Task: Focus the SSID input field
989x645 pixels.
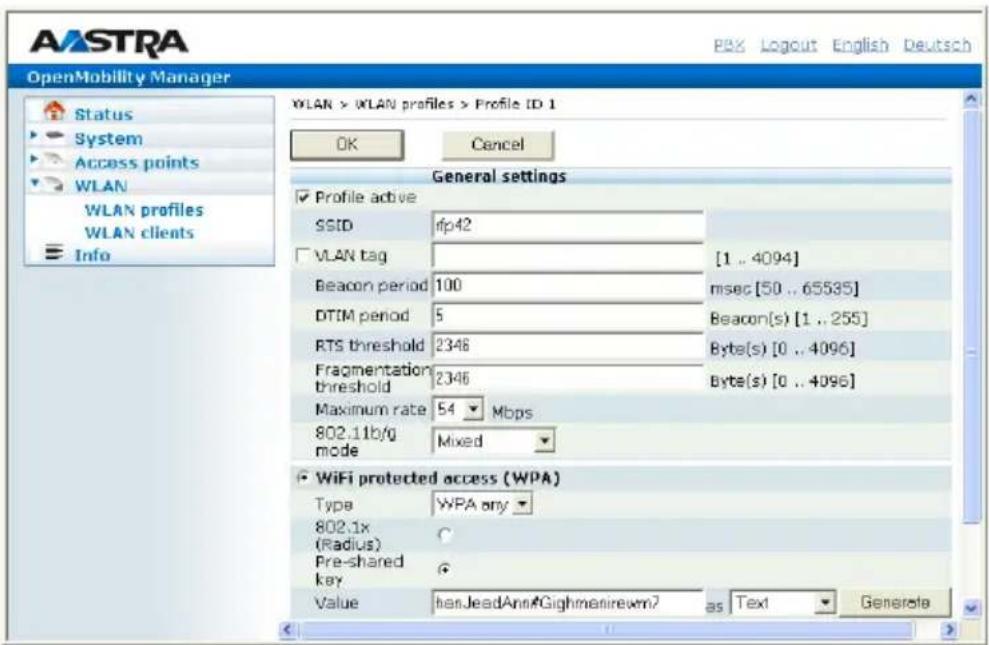Action: (568, 225)
